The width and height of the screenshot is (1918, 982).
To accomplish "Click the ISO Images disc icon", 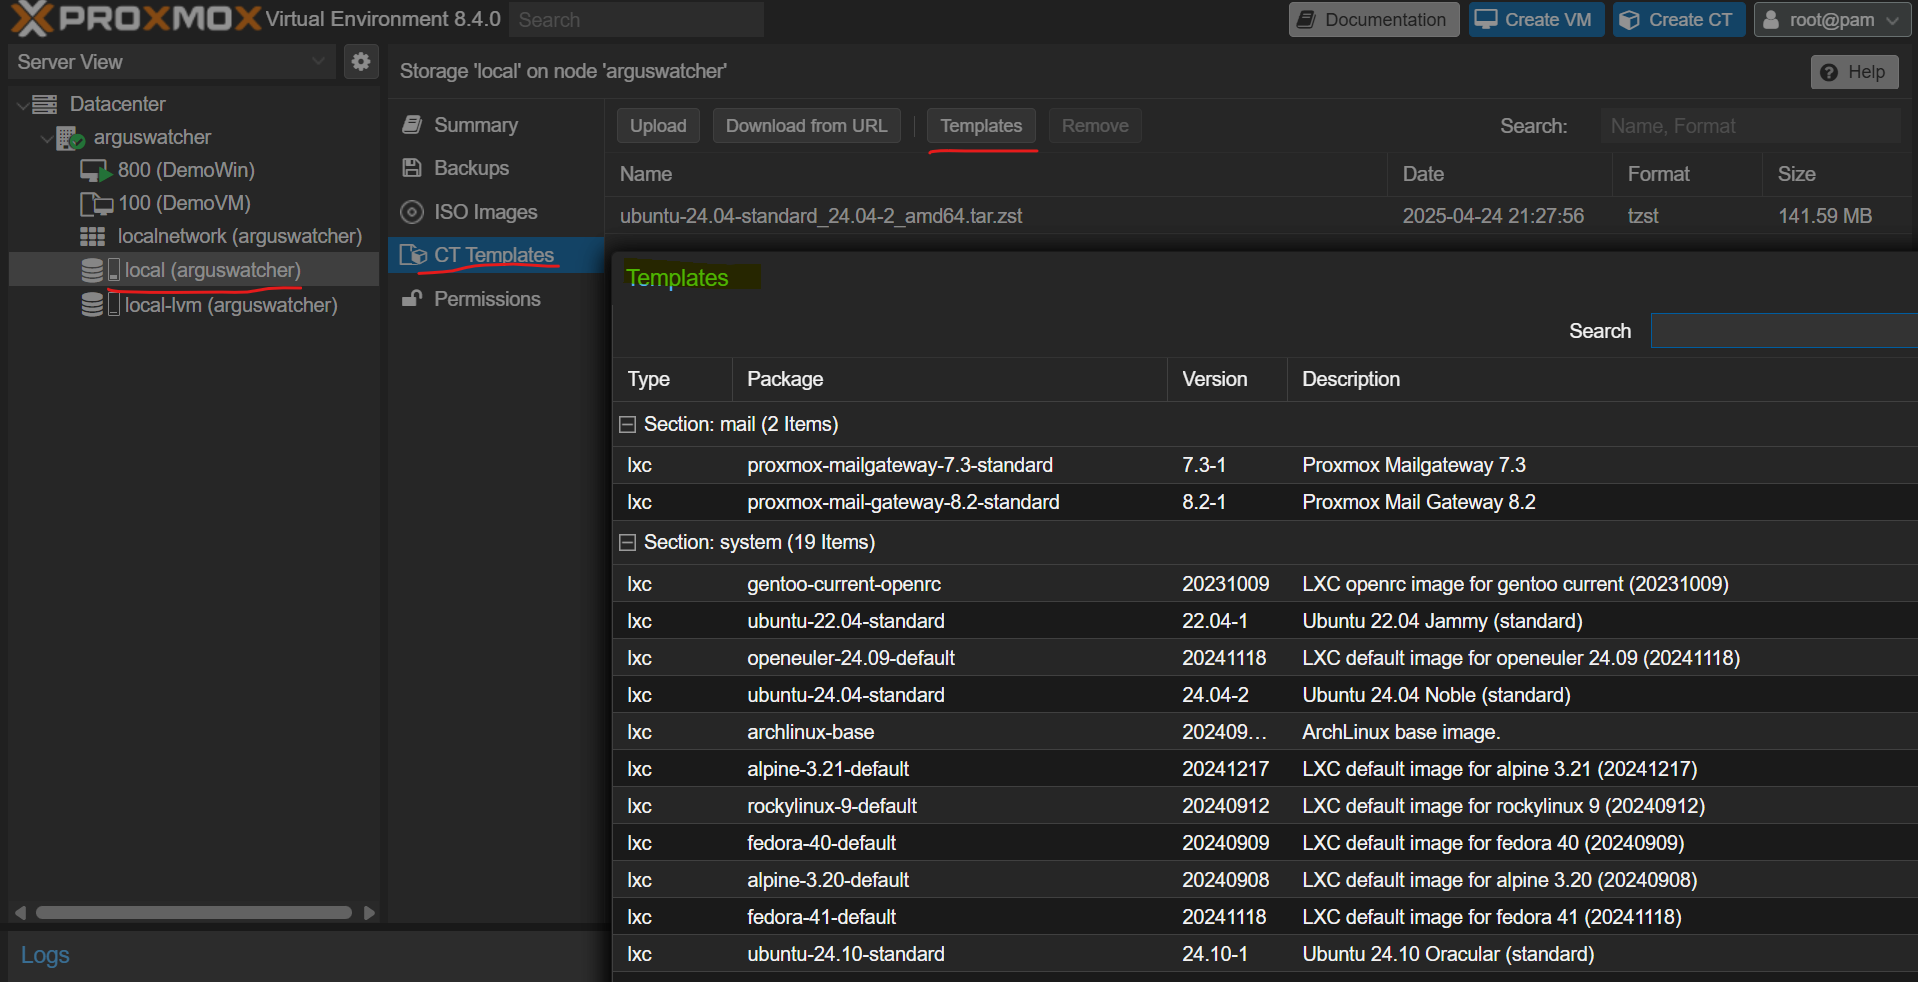I will tap(411, 212).
